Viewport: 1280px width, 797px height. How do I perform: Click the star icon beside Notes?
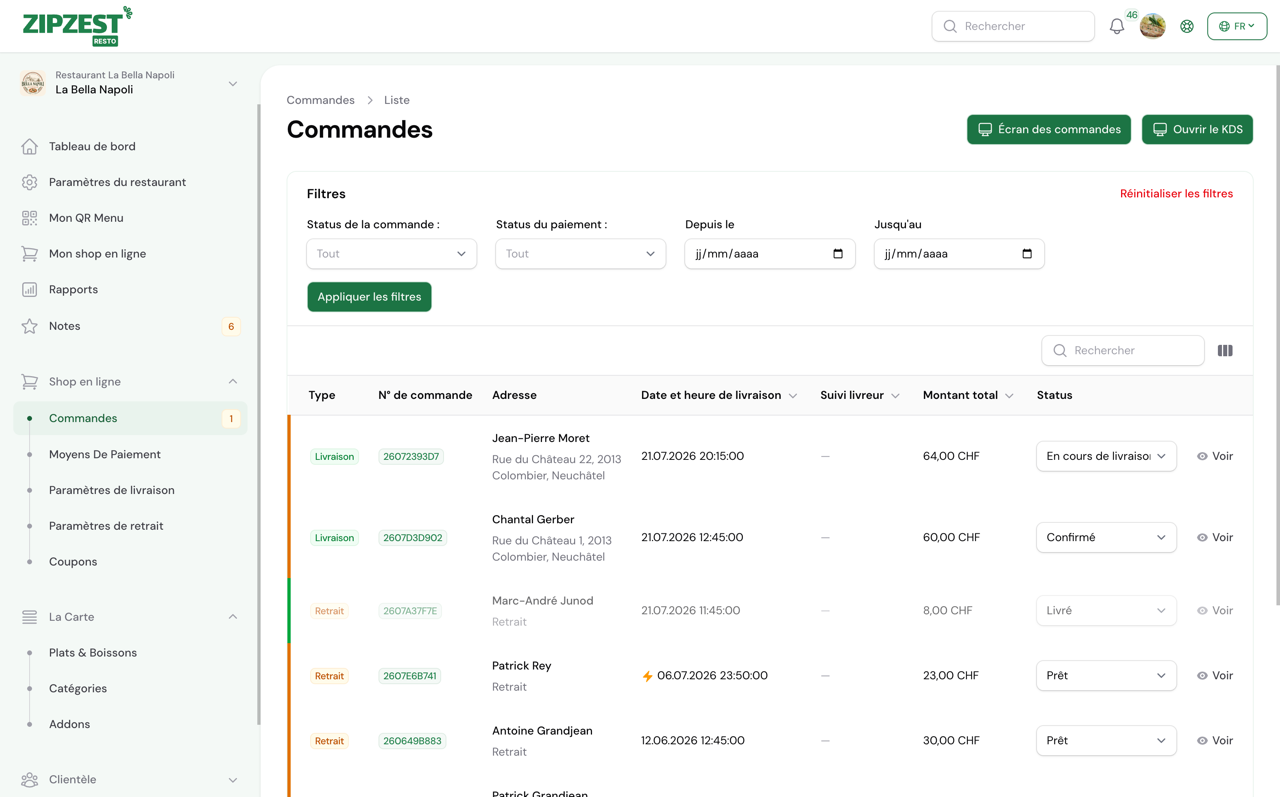pos(29,326)
